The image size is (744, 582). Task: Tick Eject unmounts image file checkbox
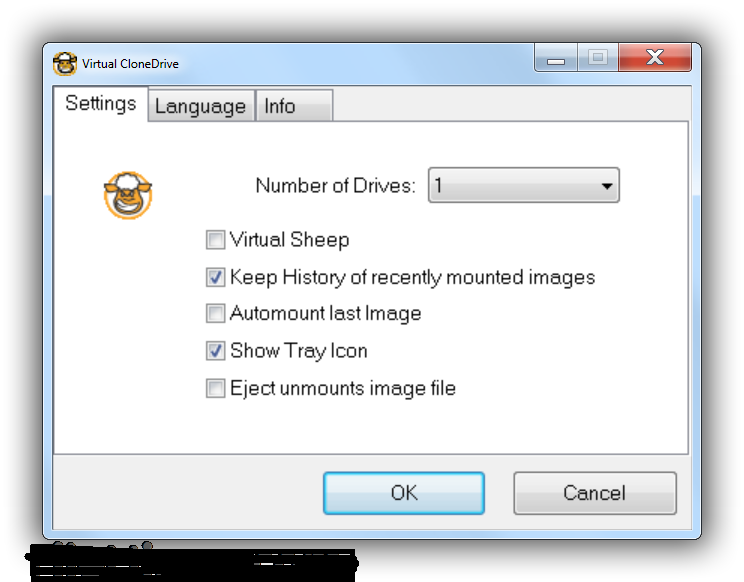215,388
